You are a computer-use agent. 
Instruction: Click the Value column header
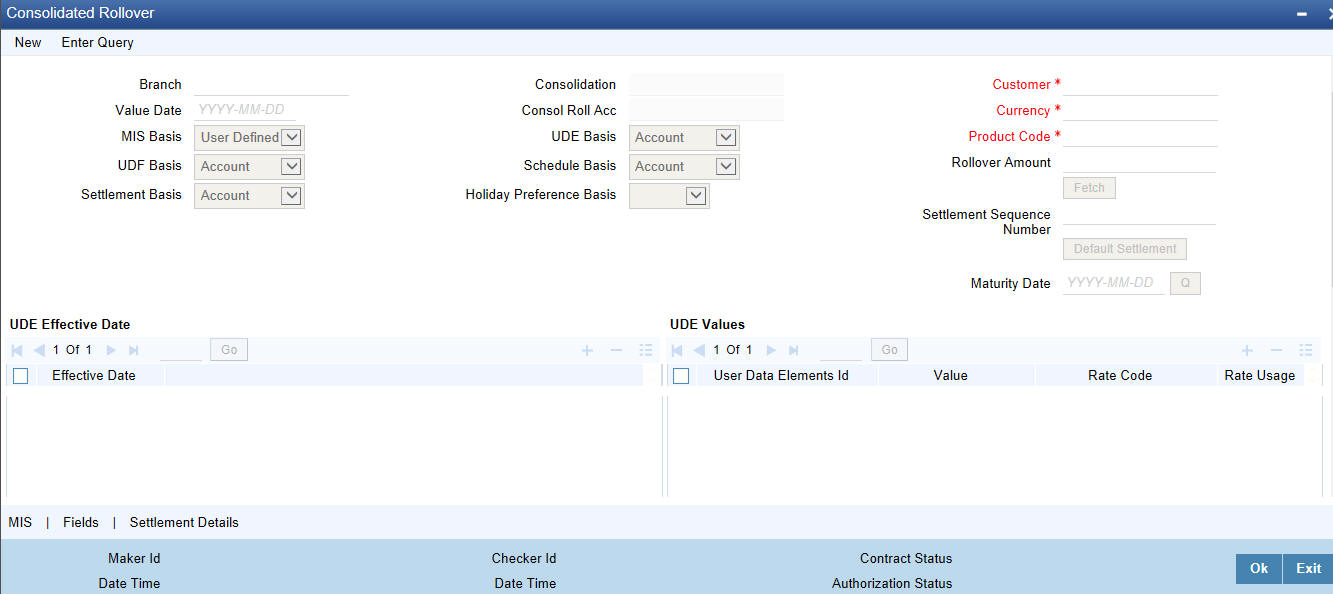pos(950,376)
